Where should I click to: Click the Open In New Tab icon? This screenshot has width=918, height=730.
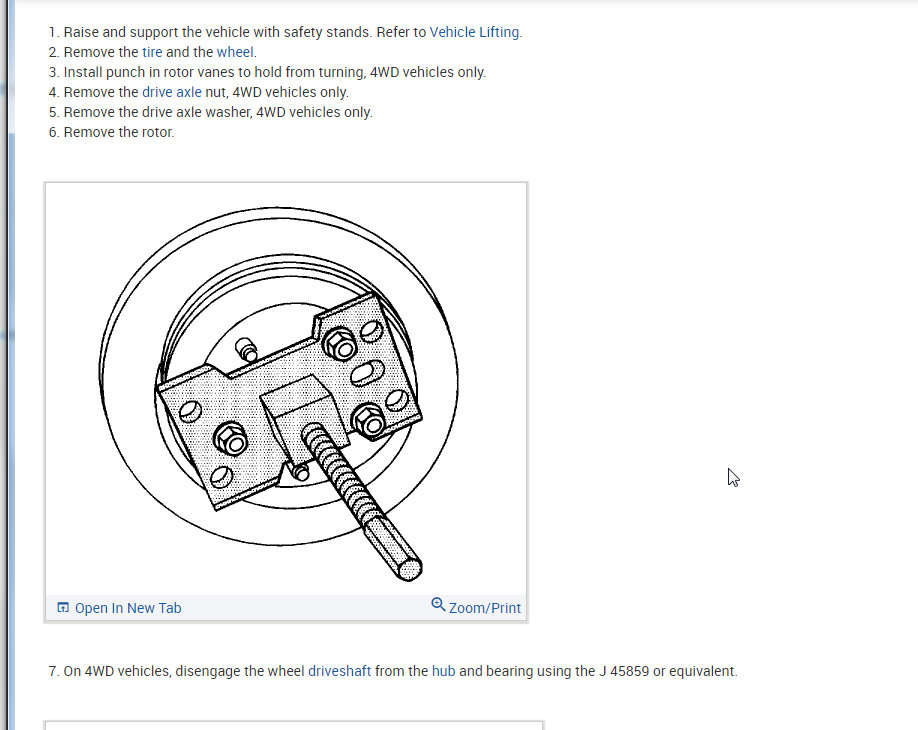coord(63,608)
